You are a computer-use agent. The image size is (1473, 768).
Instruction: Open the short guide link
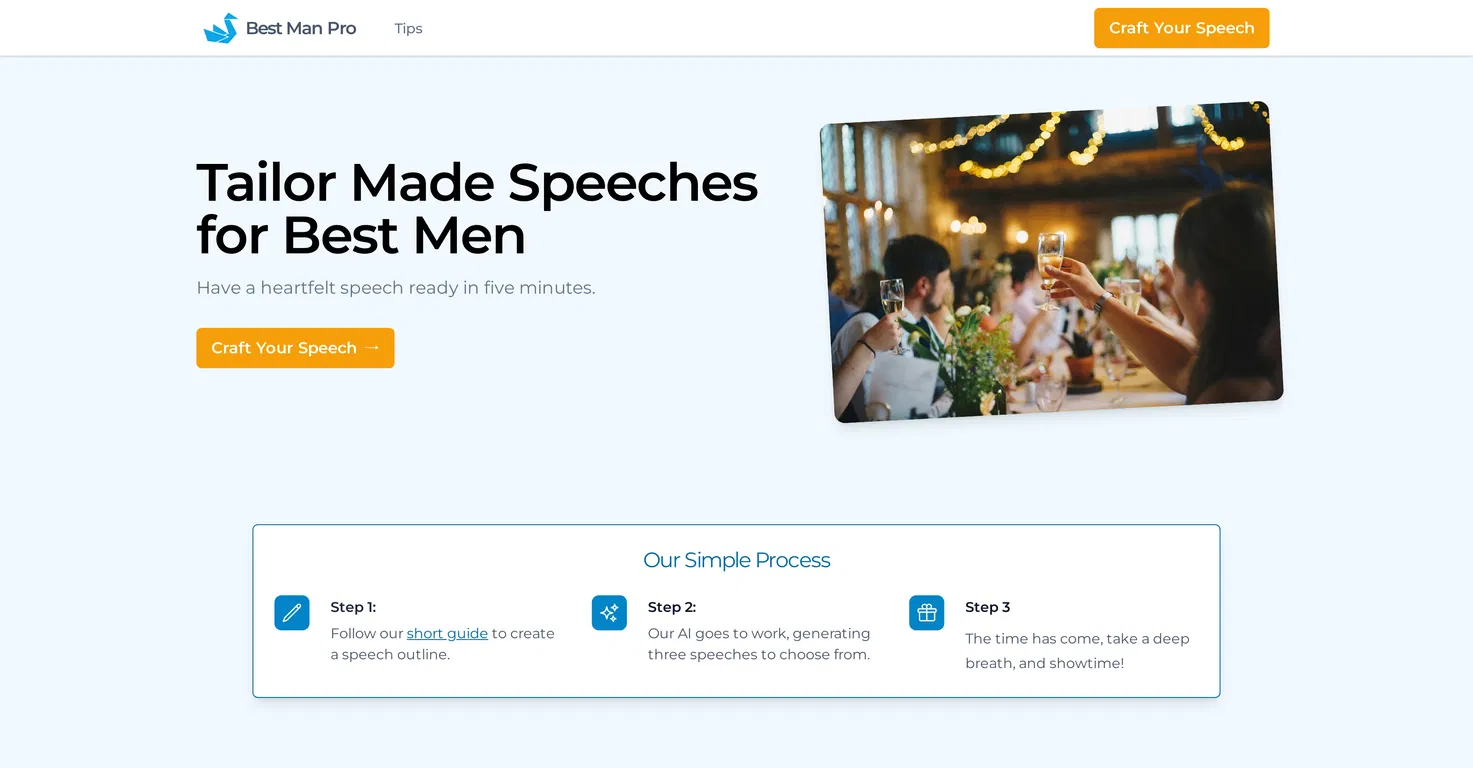447,633
